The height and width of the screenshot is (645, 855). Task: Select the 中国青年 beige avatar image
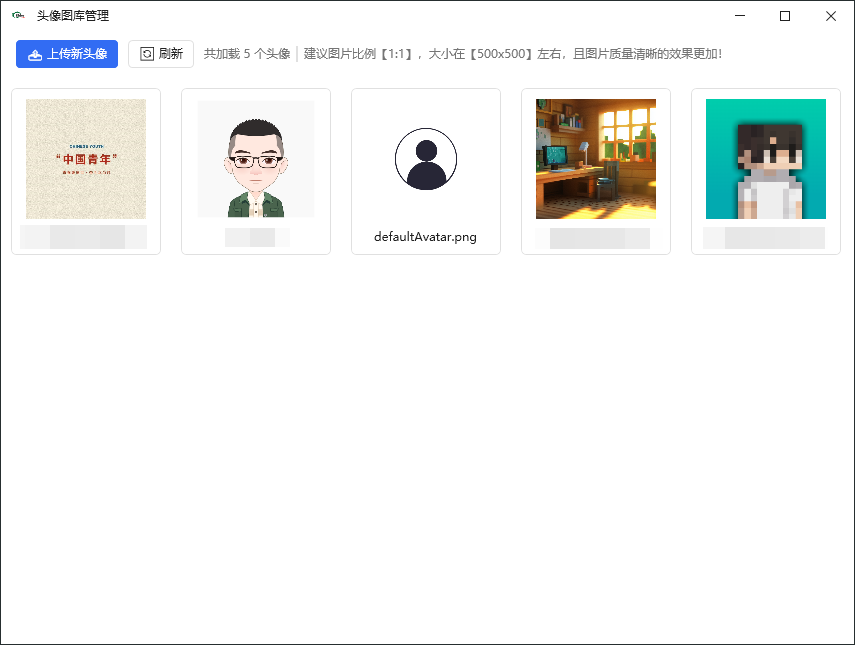[x=86, y=159]
